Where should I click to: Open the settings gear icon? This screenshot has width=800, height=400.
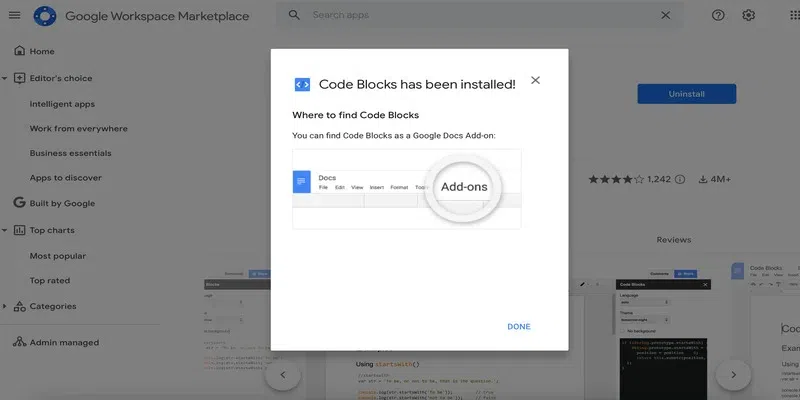point(748,15)
